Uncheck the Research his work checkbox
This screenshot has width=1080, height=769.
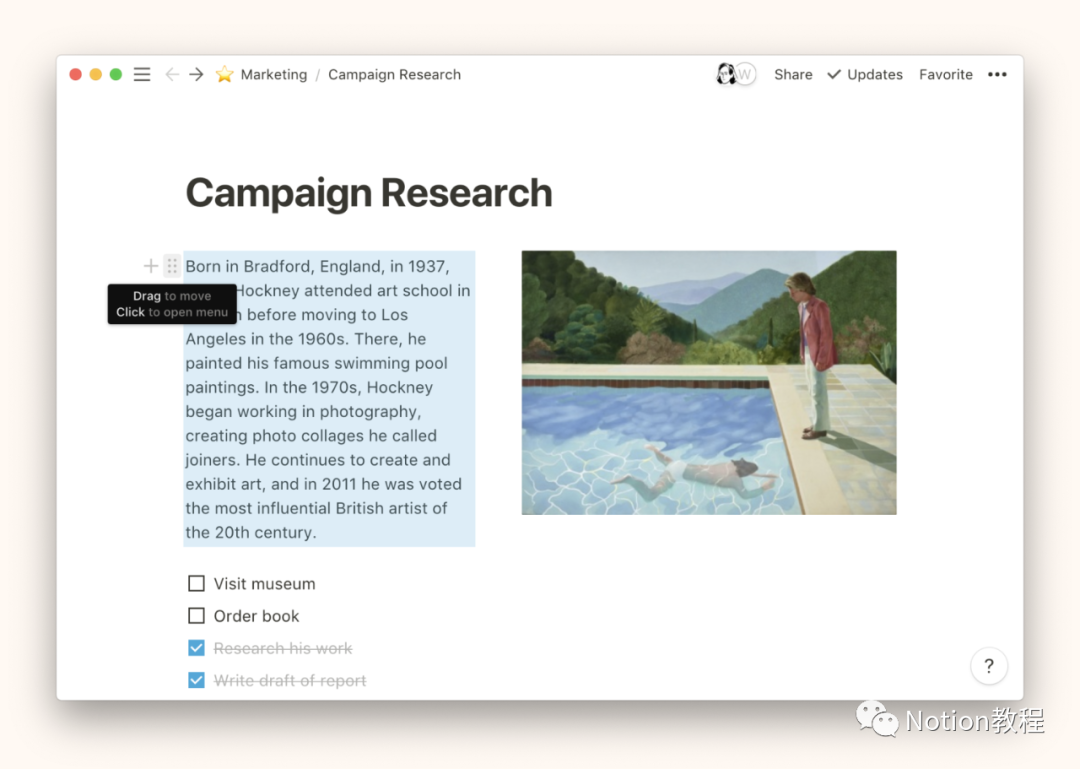point(196,648)
